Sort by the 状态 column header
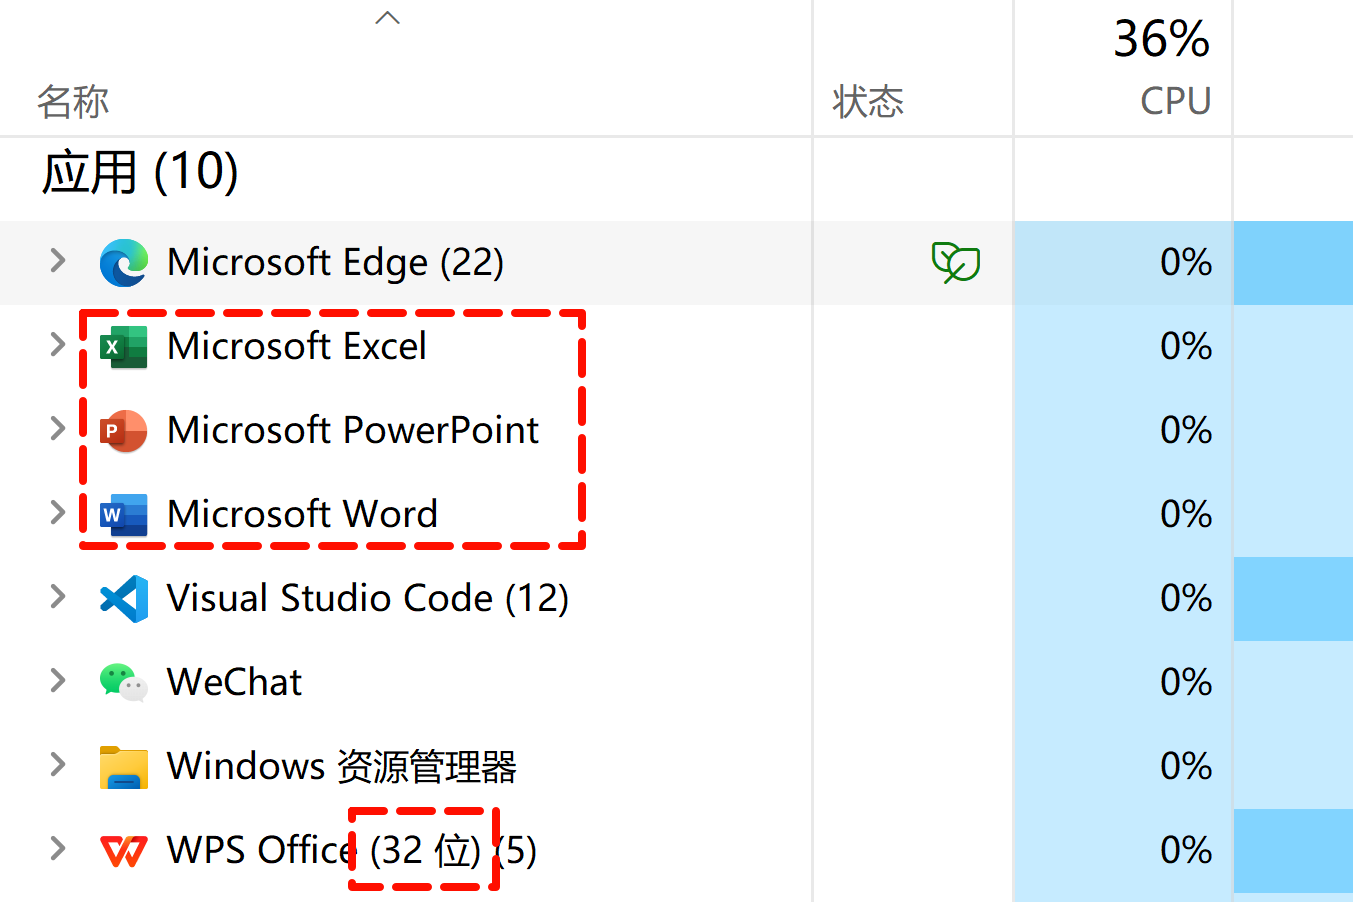 click(868, 101)
